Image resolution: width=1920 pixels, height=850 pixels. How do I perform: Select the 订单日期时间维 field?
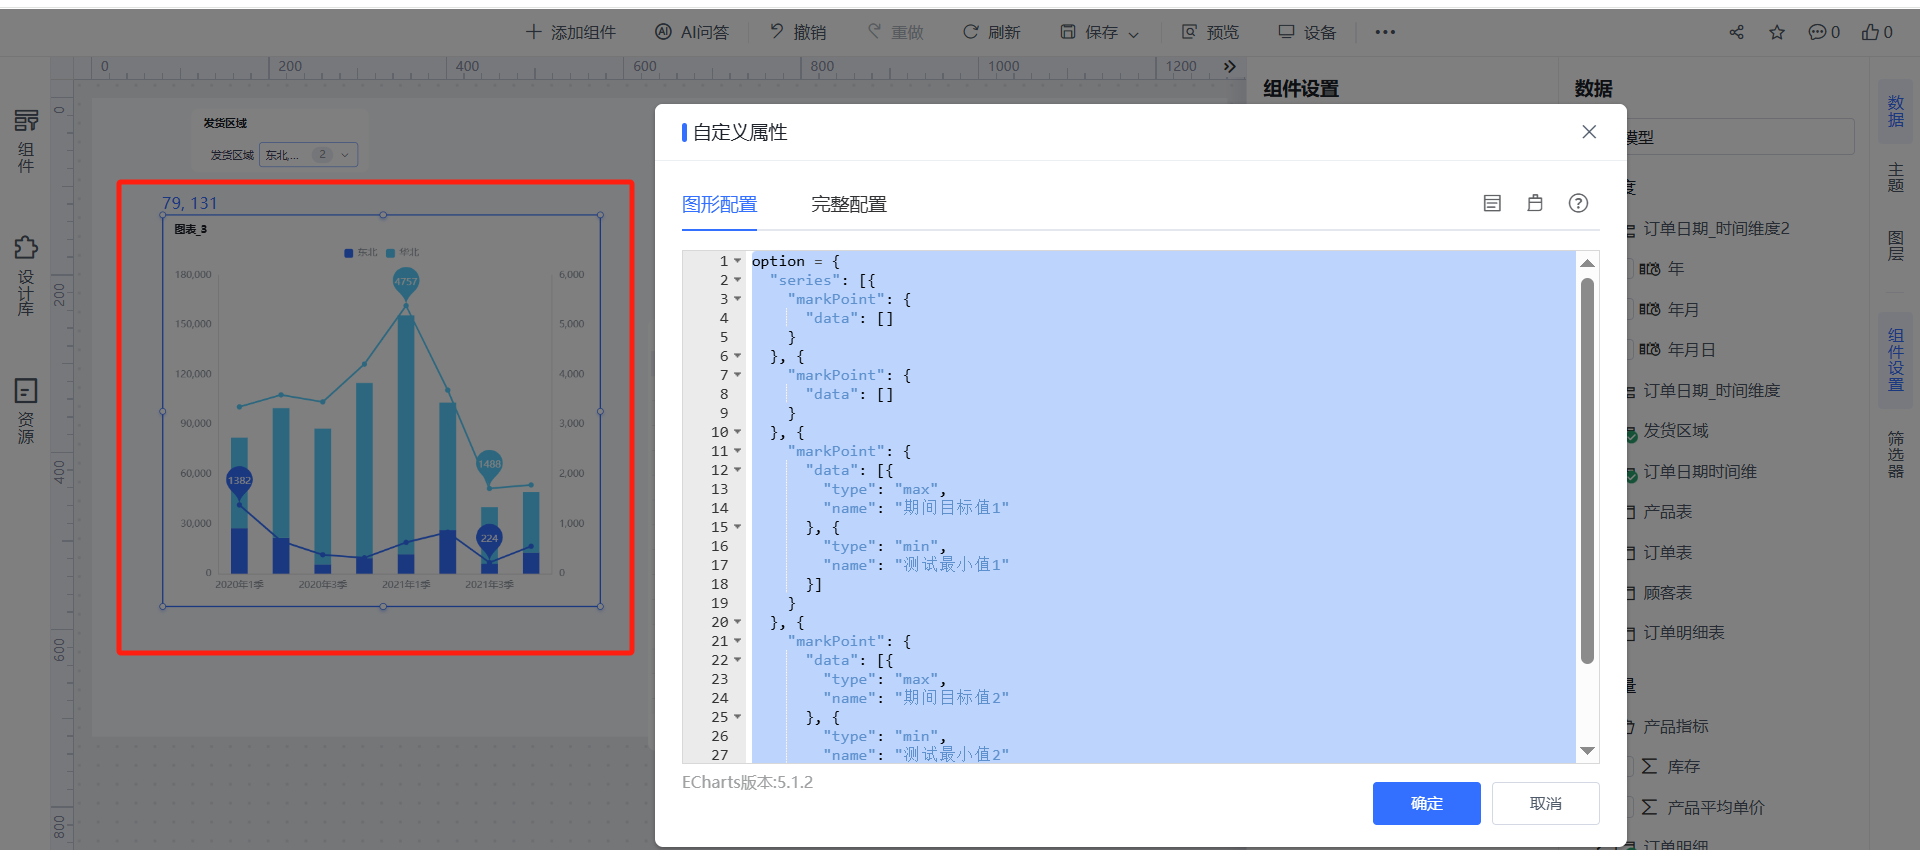1699,472
